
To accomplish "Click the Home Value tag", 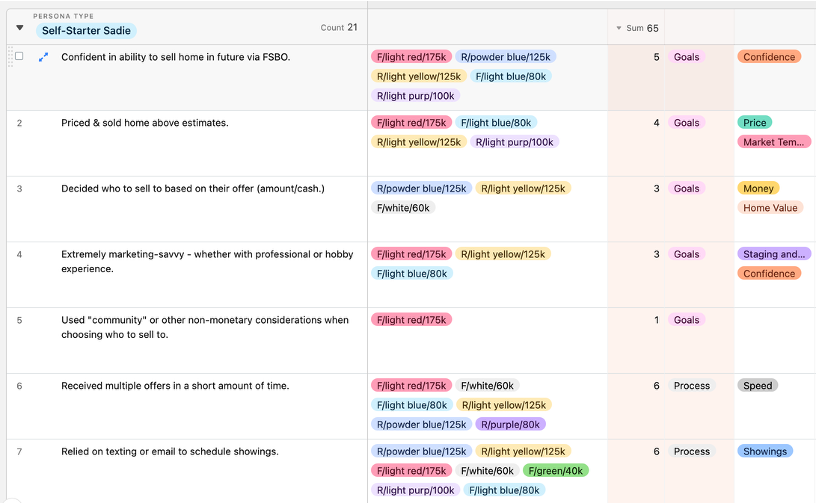I will 770,208.
